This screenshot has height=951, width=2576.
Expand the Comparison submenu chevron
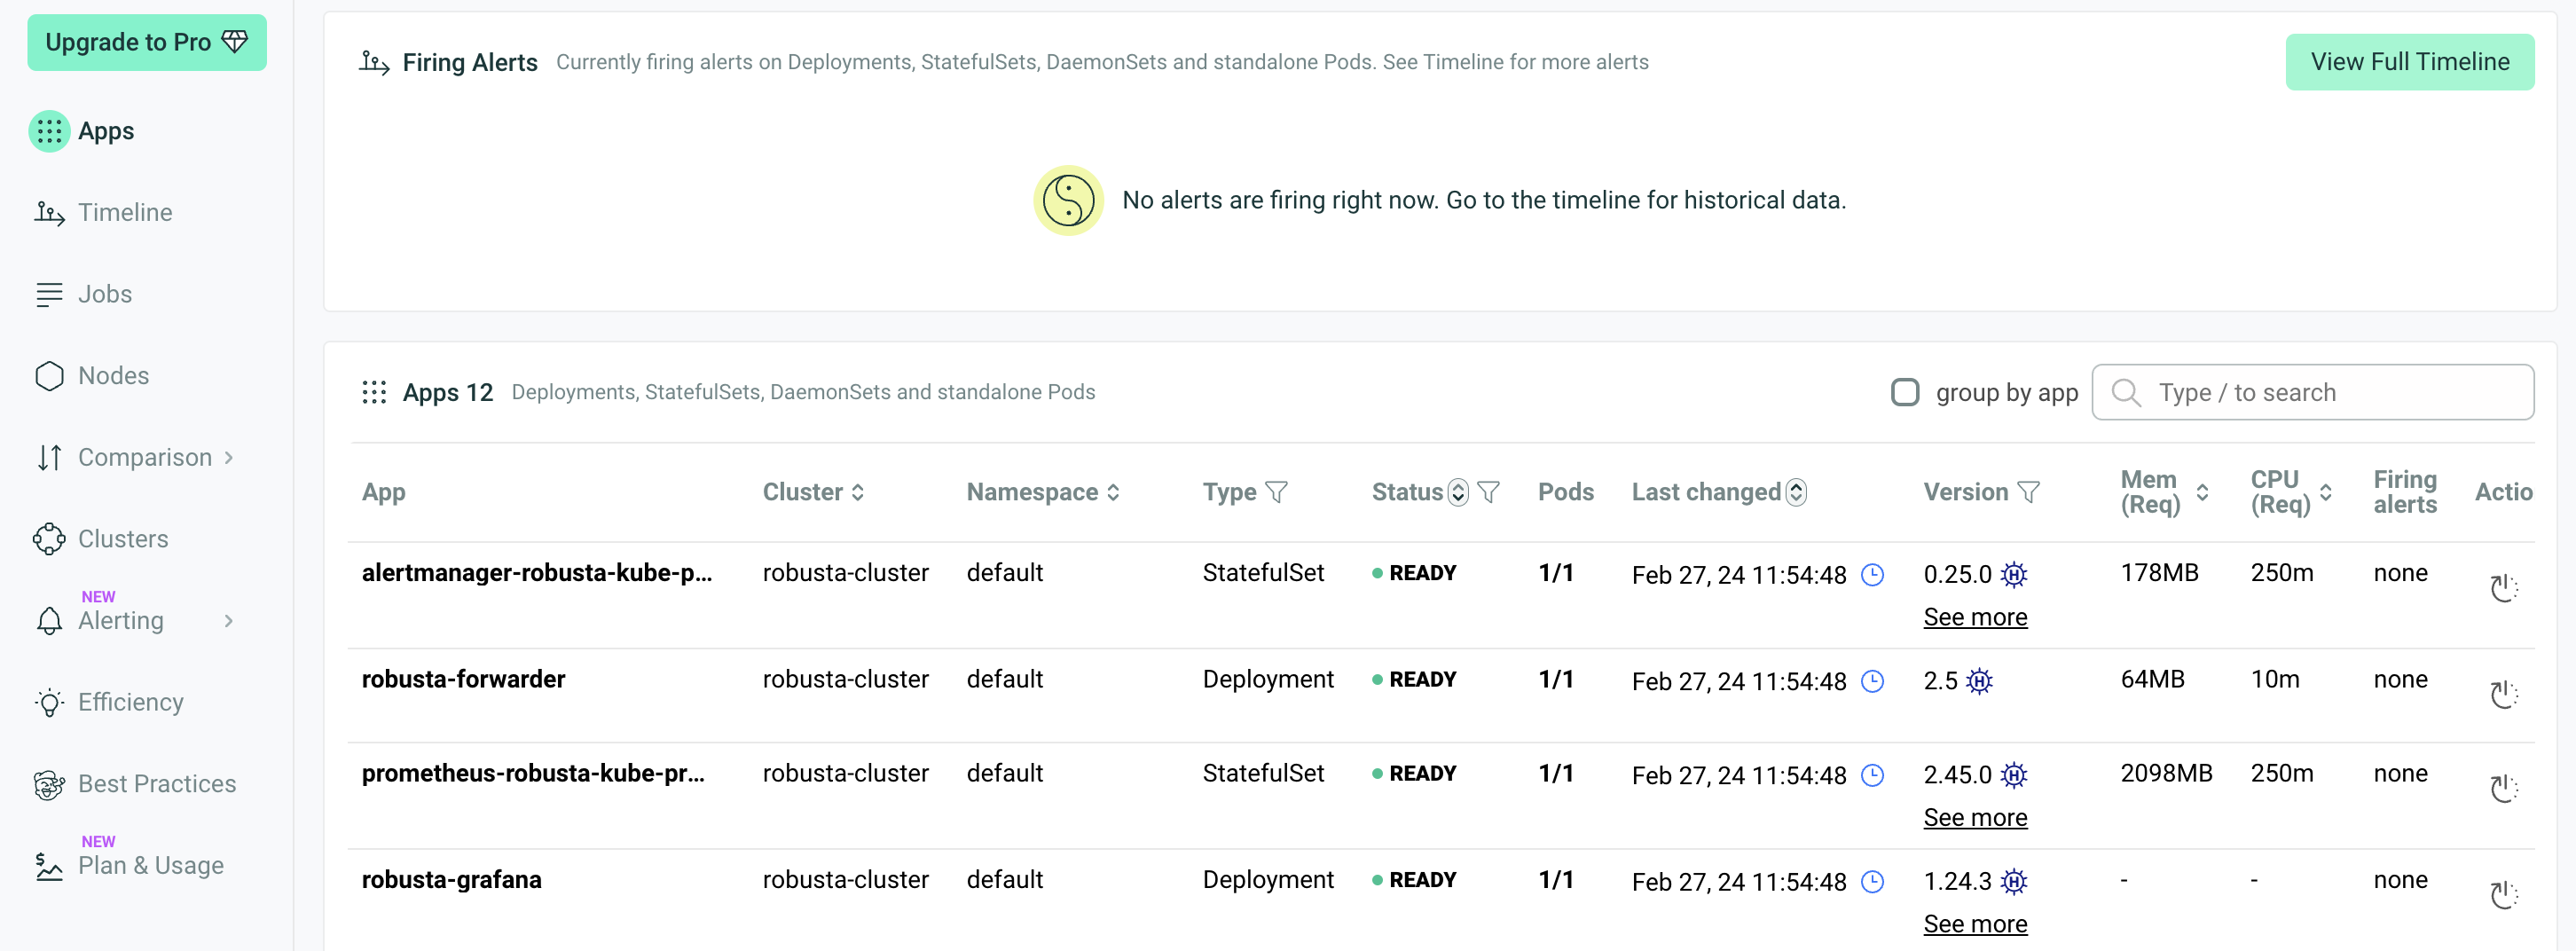[229, 458]
